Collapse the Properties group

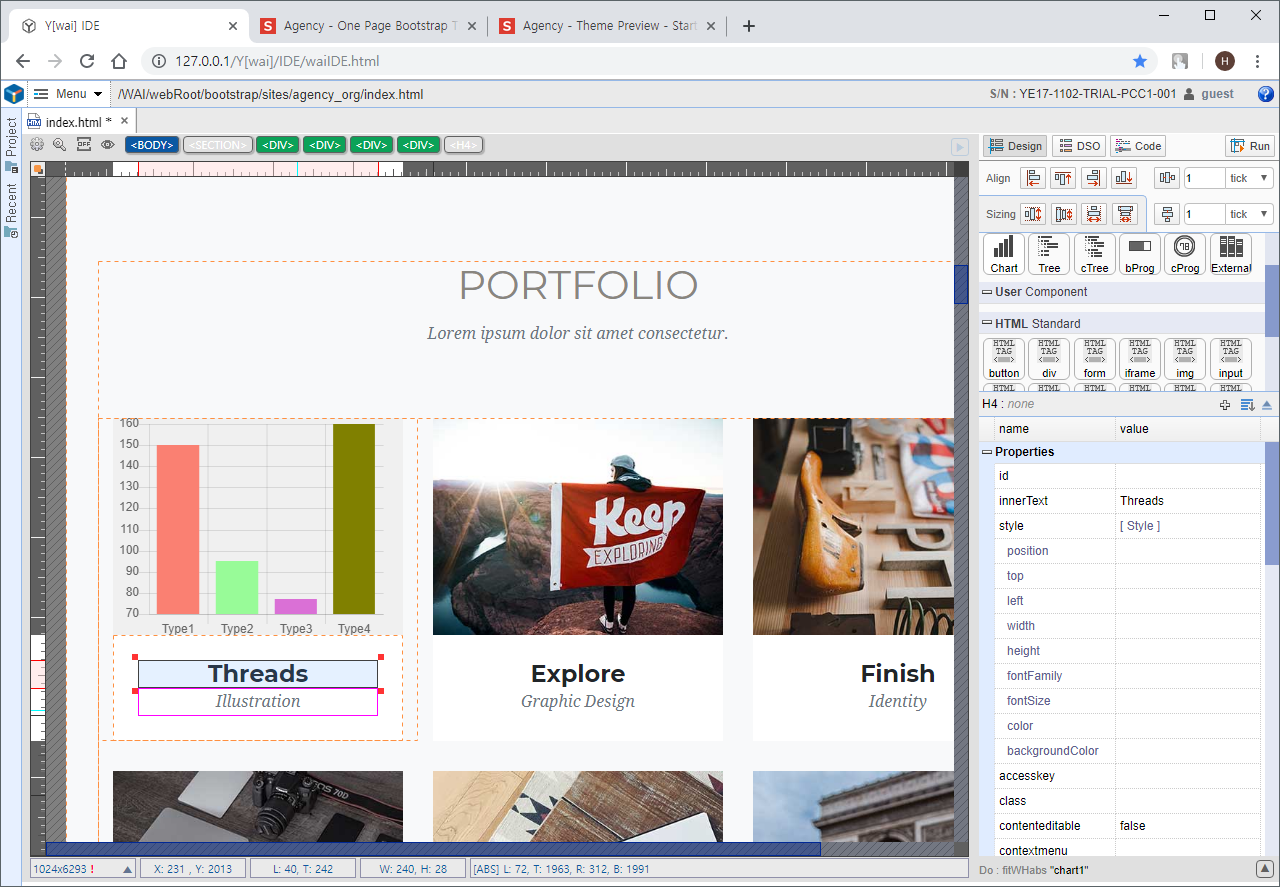pos(987,452)
